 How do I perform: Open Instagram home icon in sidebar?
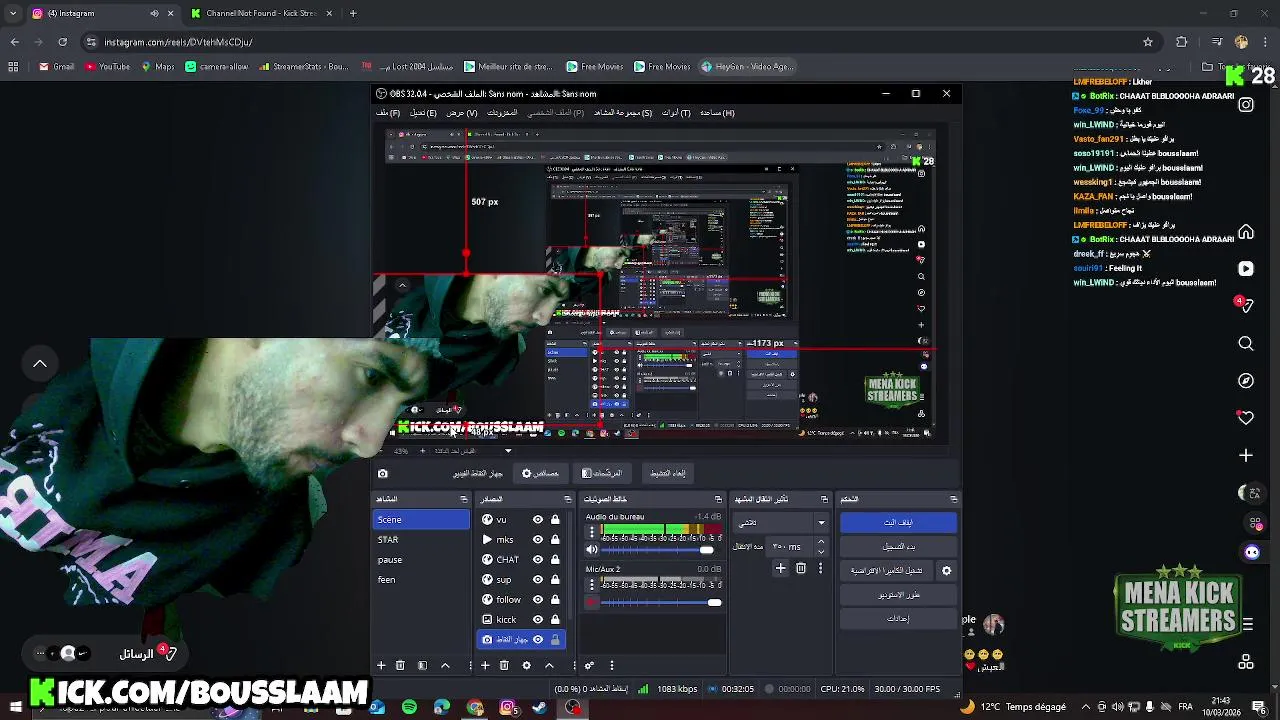[x=1246, y=232]
